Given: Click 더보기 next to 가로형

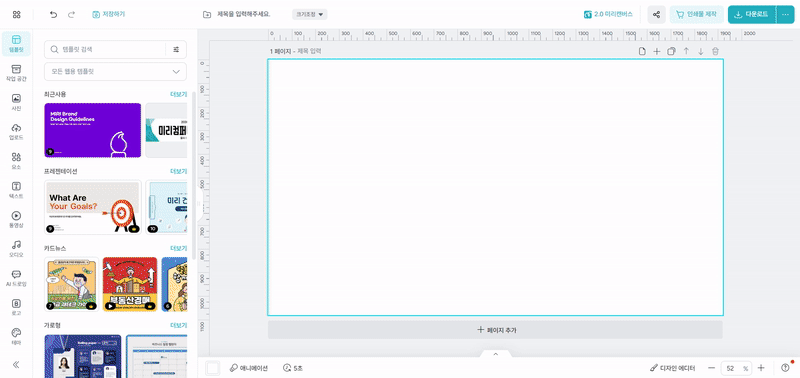Looking at the screenshot, I should 178,325.
